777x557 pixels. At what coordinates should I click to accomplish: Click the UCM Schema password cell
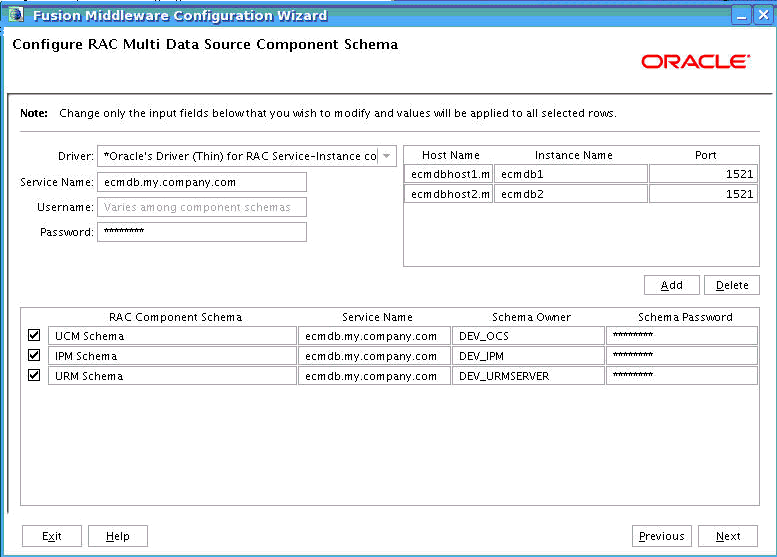click(682, 335)
